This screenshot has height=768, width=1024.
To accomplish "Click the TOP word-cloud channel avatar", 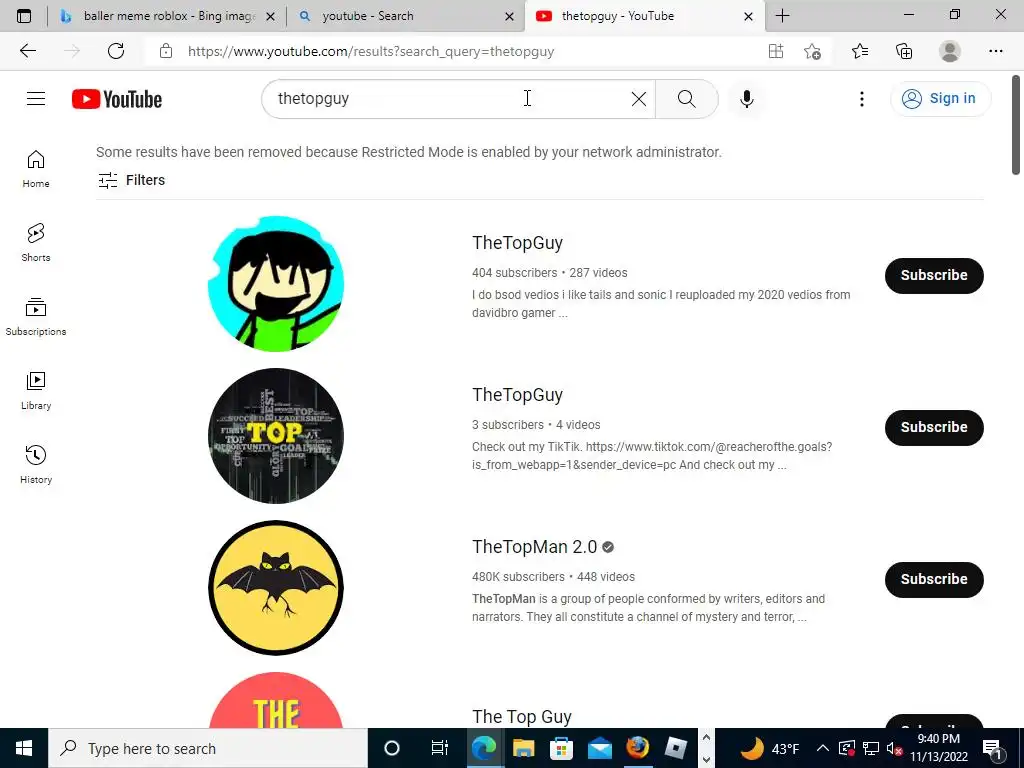I will pos(276,436).
